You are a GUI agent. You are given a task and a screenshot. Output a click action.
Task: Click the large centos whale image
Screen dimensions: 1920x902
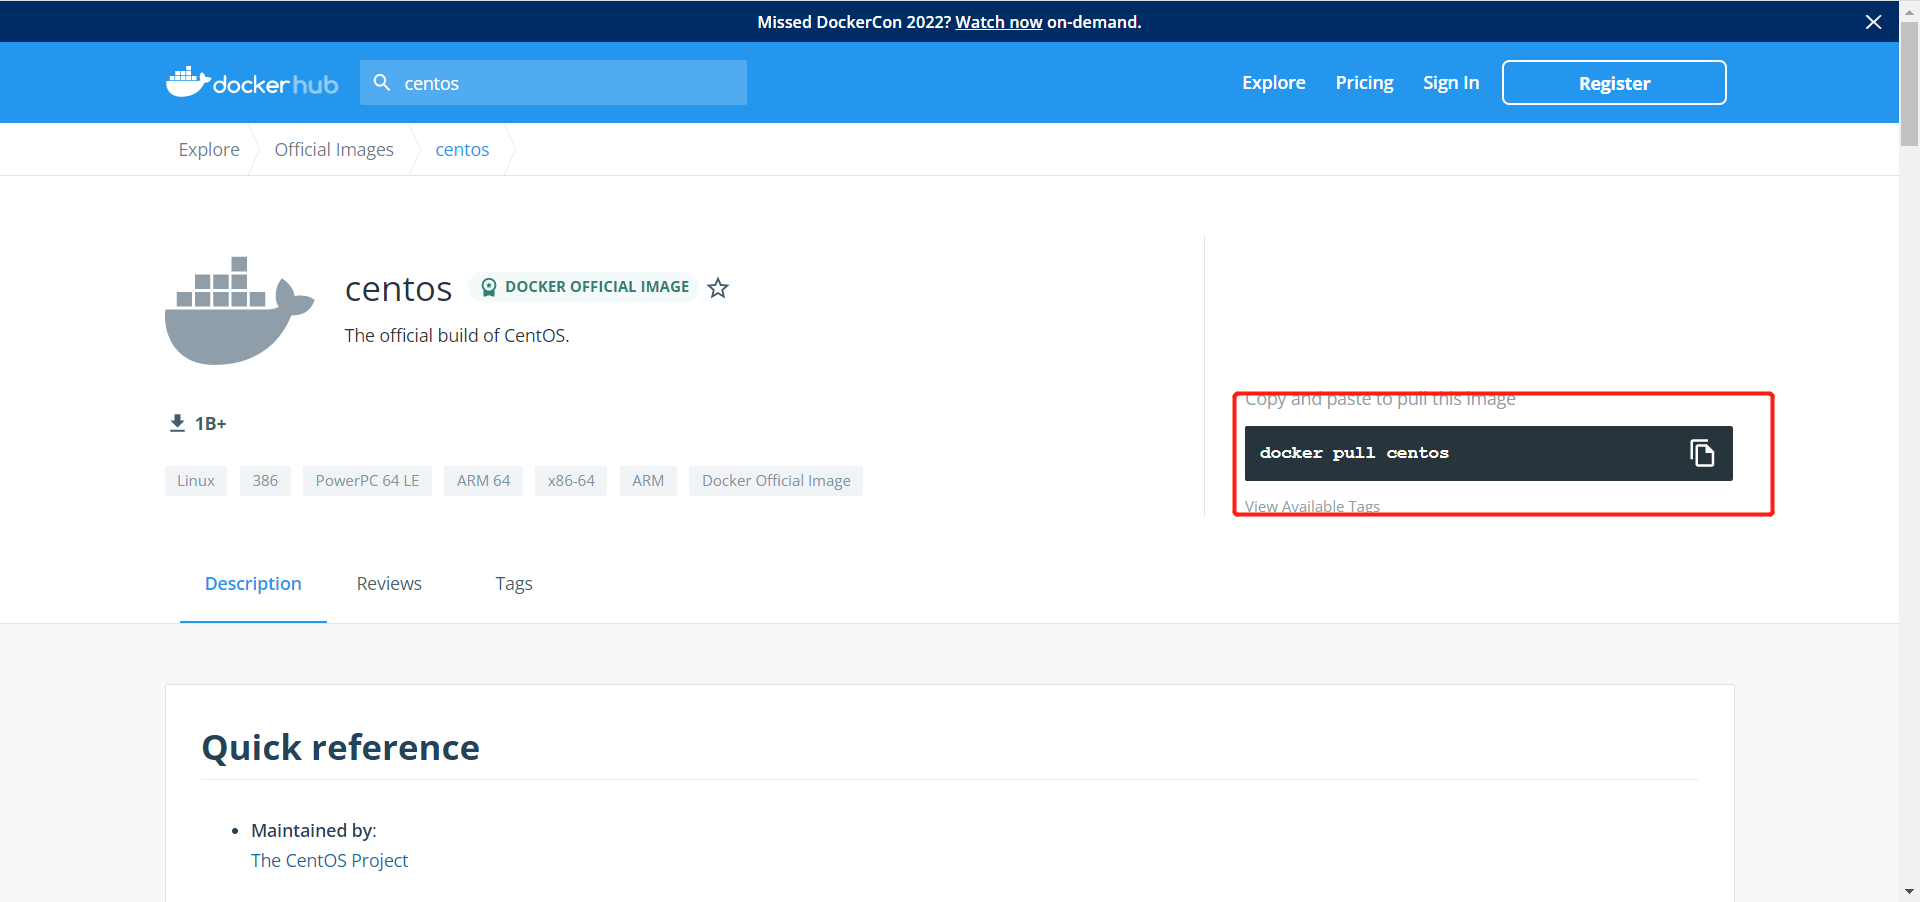(x=239, y=311)
